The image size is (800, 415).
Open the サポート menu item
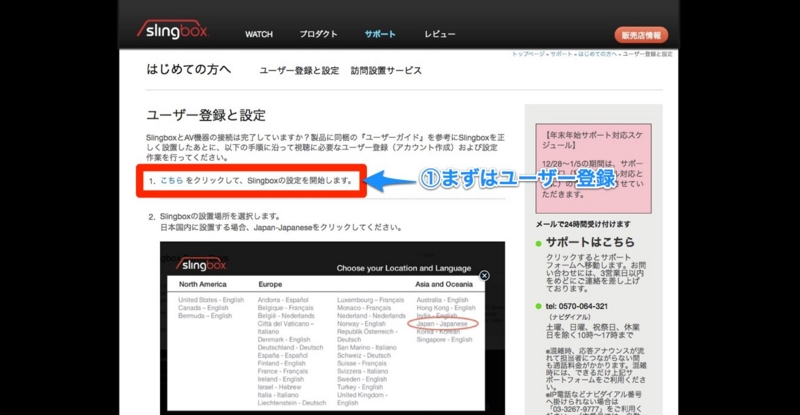click(380, 34)
